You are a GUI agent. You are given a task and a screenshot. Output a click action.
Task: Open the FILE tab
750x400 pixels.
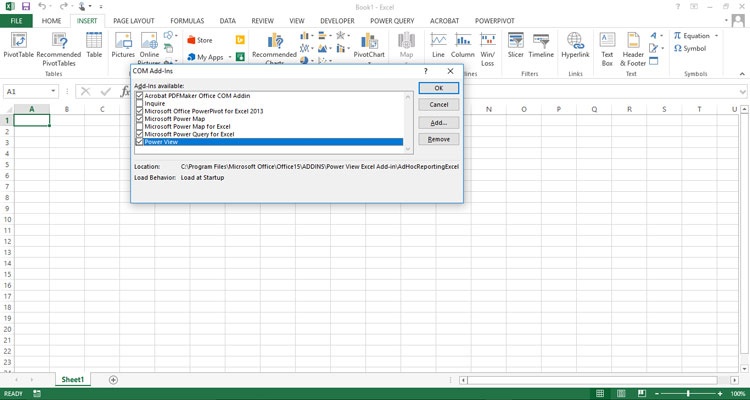click(x=16, y=21)
